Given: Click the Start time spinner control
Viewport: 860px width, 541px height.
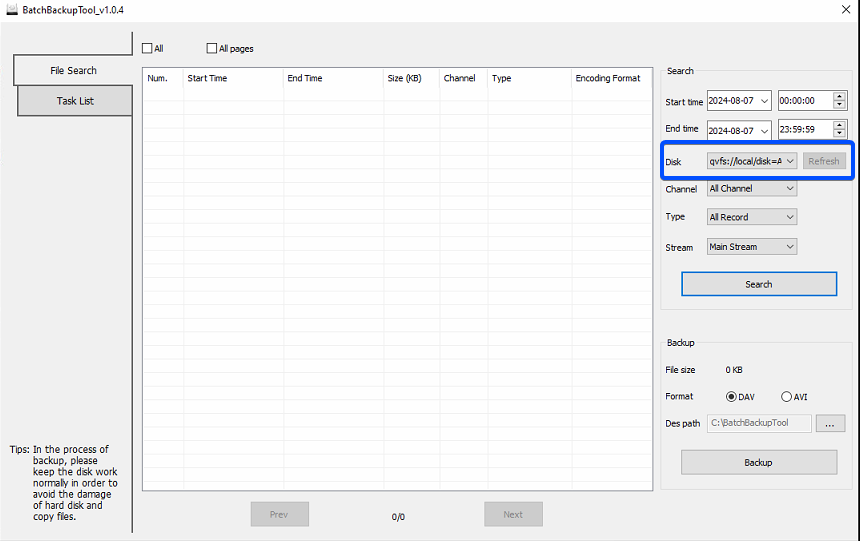Looking at the screenshot, I should 839,101.
